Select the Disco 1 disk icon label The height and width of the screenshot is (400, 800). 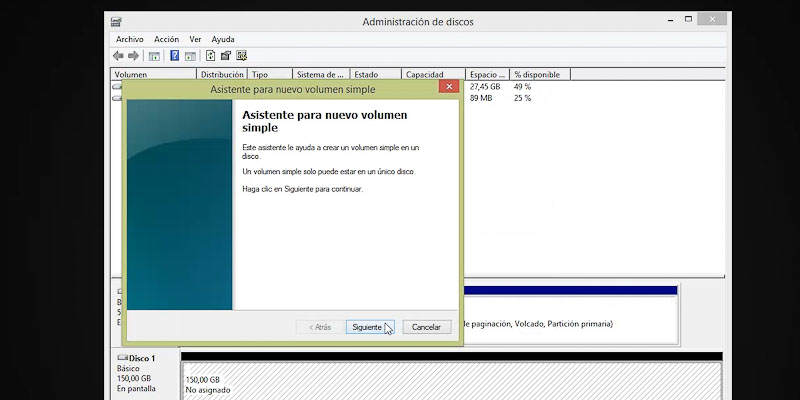[x=136, y=358]
